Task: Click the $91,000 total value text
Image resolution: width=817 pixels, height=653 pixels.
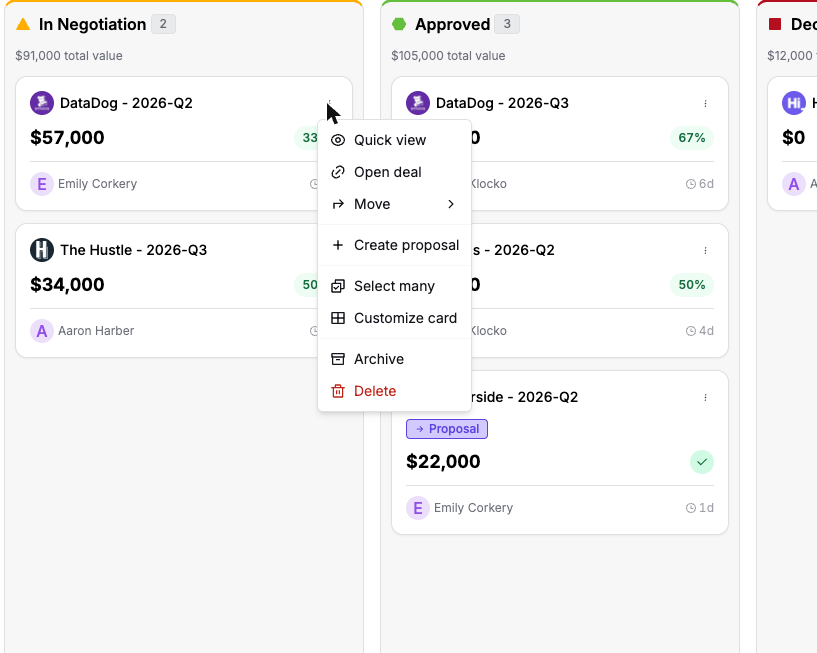Action: pos(69,56)
